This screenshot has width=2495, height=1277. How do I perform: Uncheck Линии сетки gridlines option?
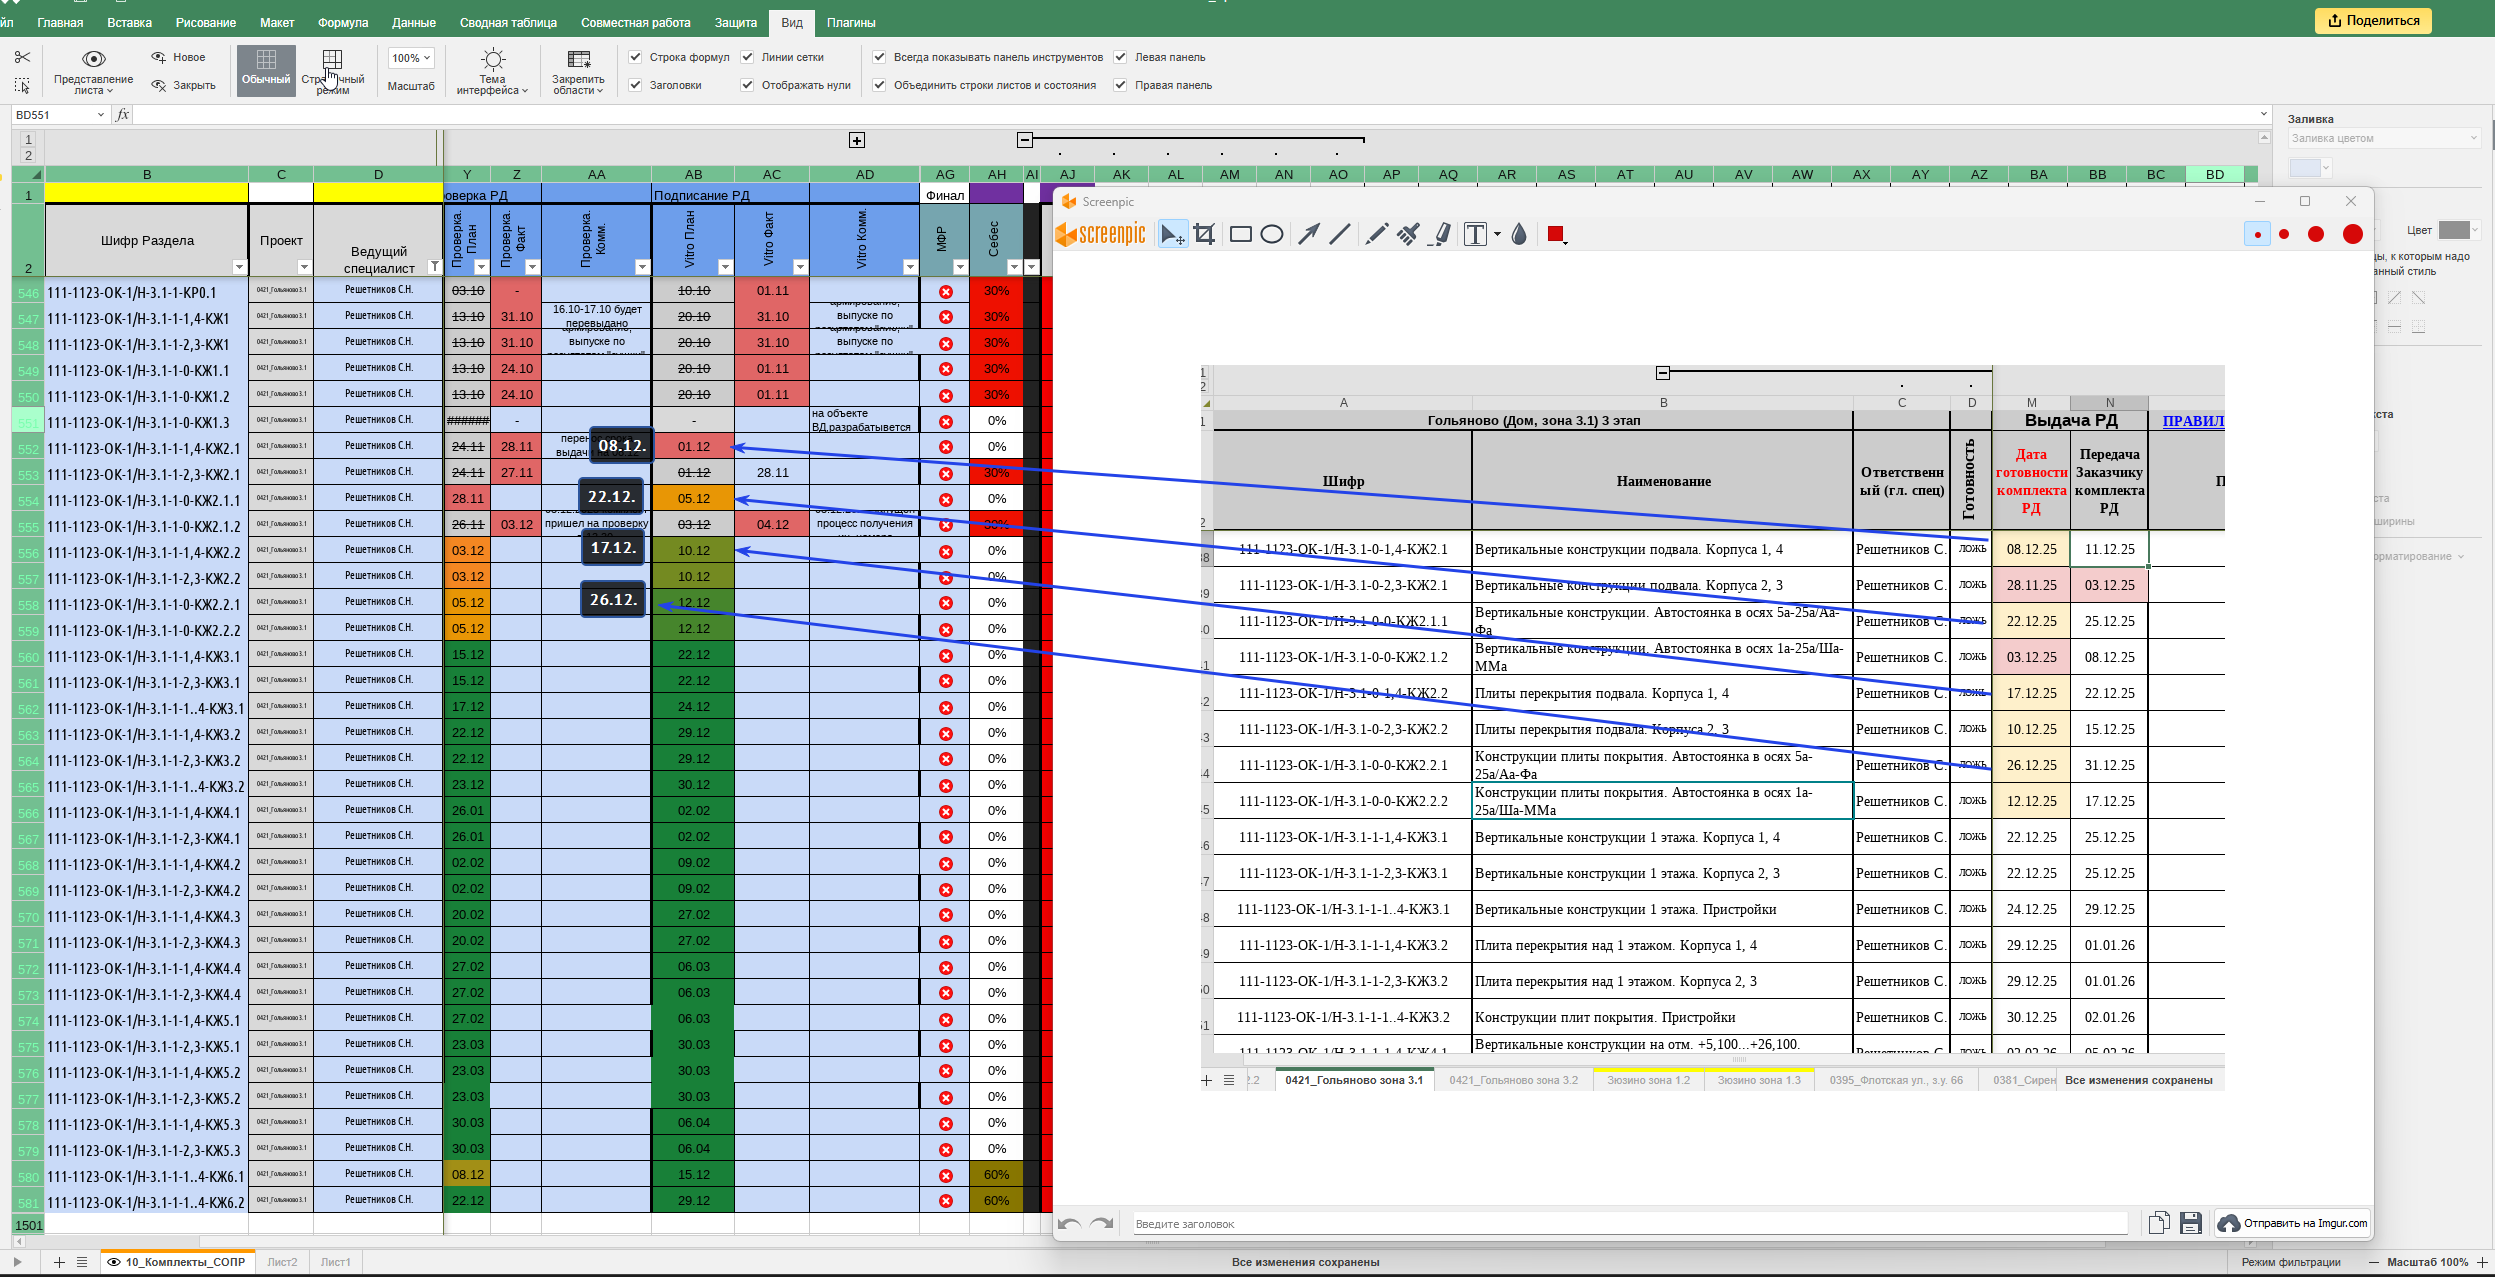(x=747, y=57)
